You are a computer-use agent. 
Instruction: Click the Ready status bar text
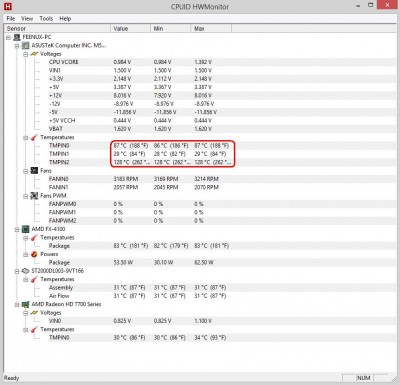pyautogui.click(x=12, y=378)
